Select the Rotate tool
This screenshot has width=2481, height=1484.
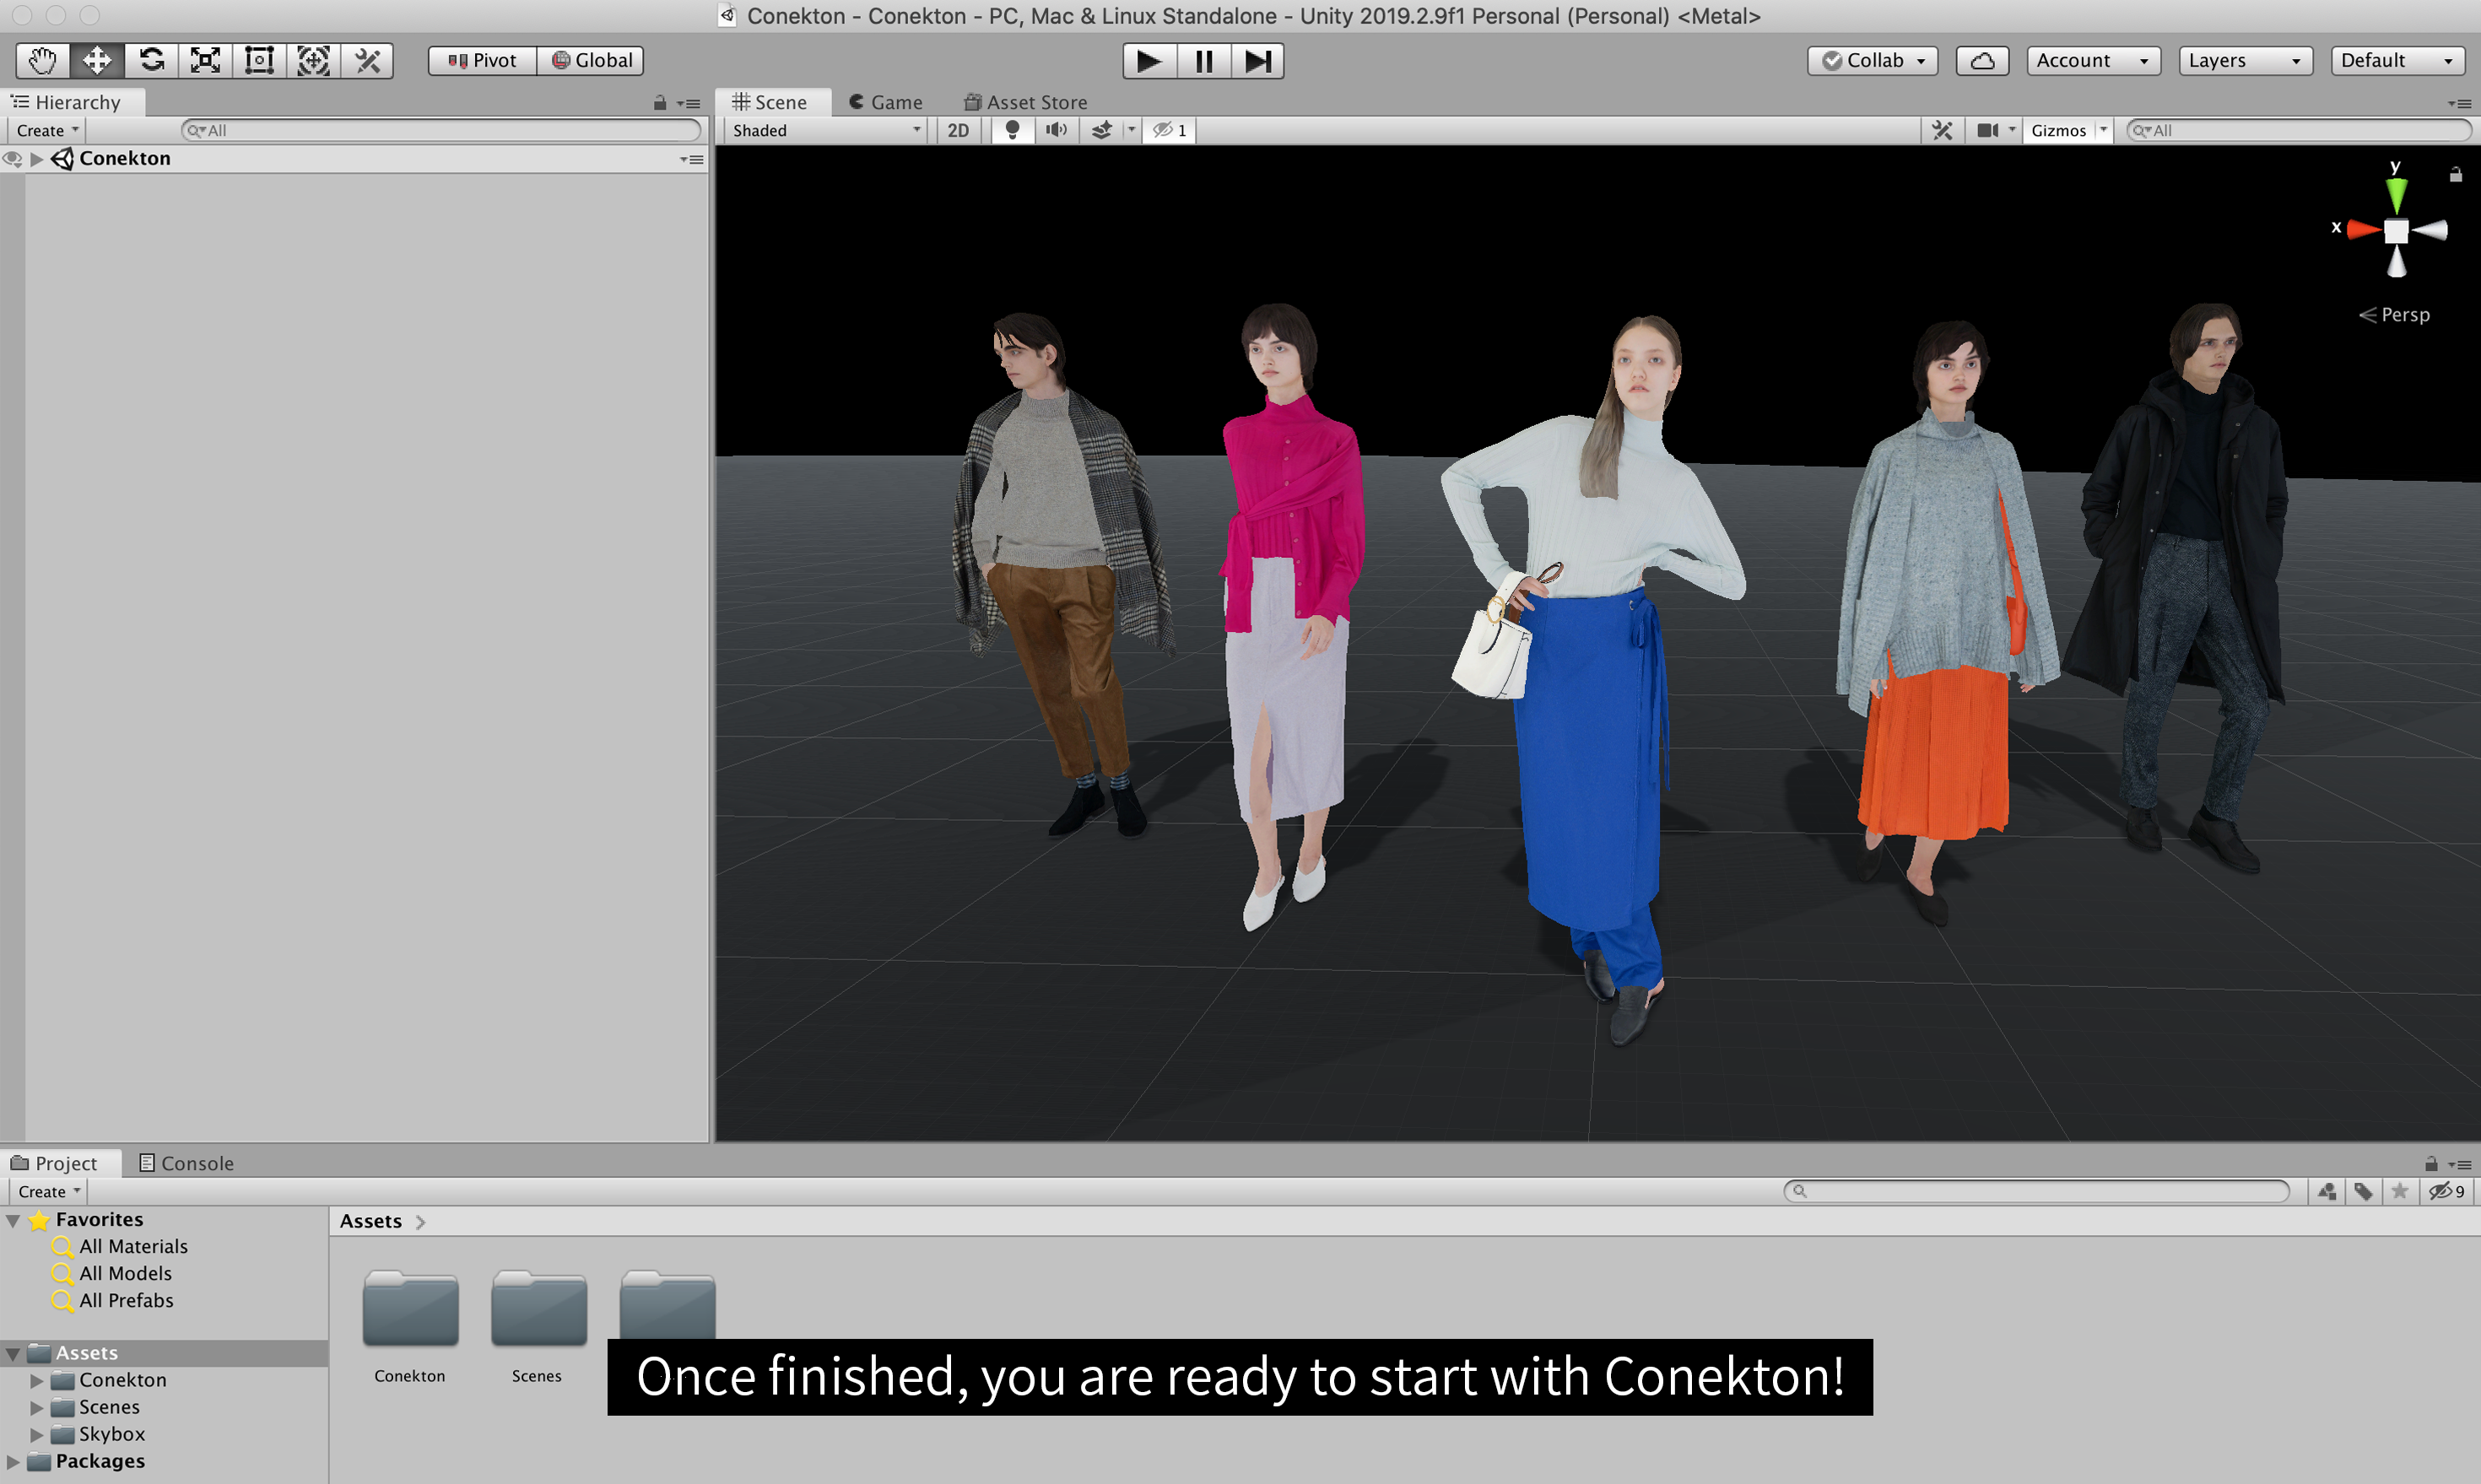point(151,60)
